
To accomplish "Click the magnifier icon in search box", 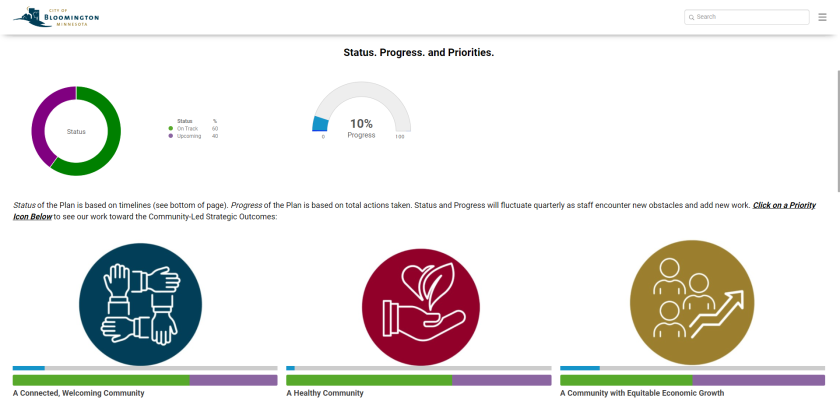I will (x=691, y=17).
